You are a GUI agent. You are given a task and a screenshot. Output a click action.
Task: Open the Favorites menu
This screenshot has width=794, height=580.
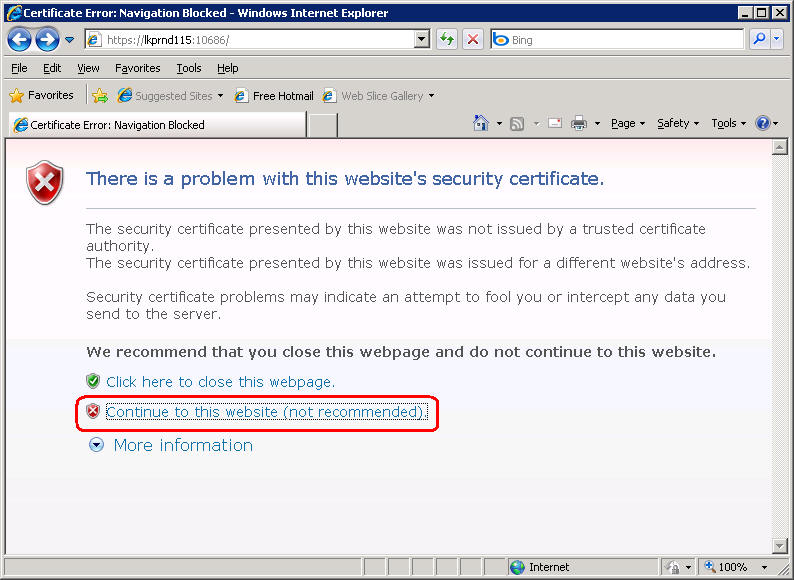pyautogui.click(x=137, y=68)
